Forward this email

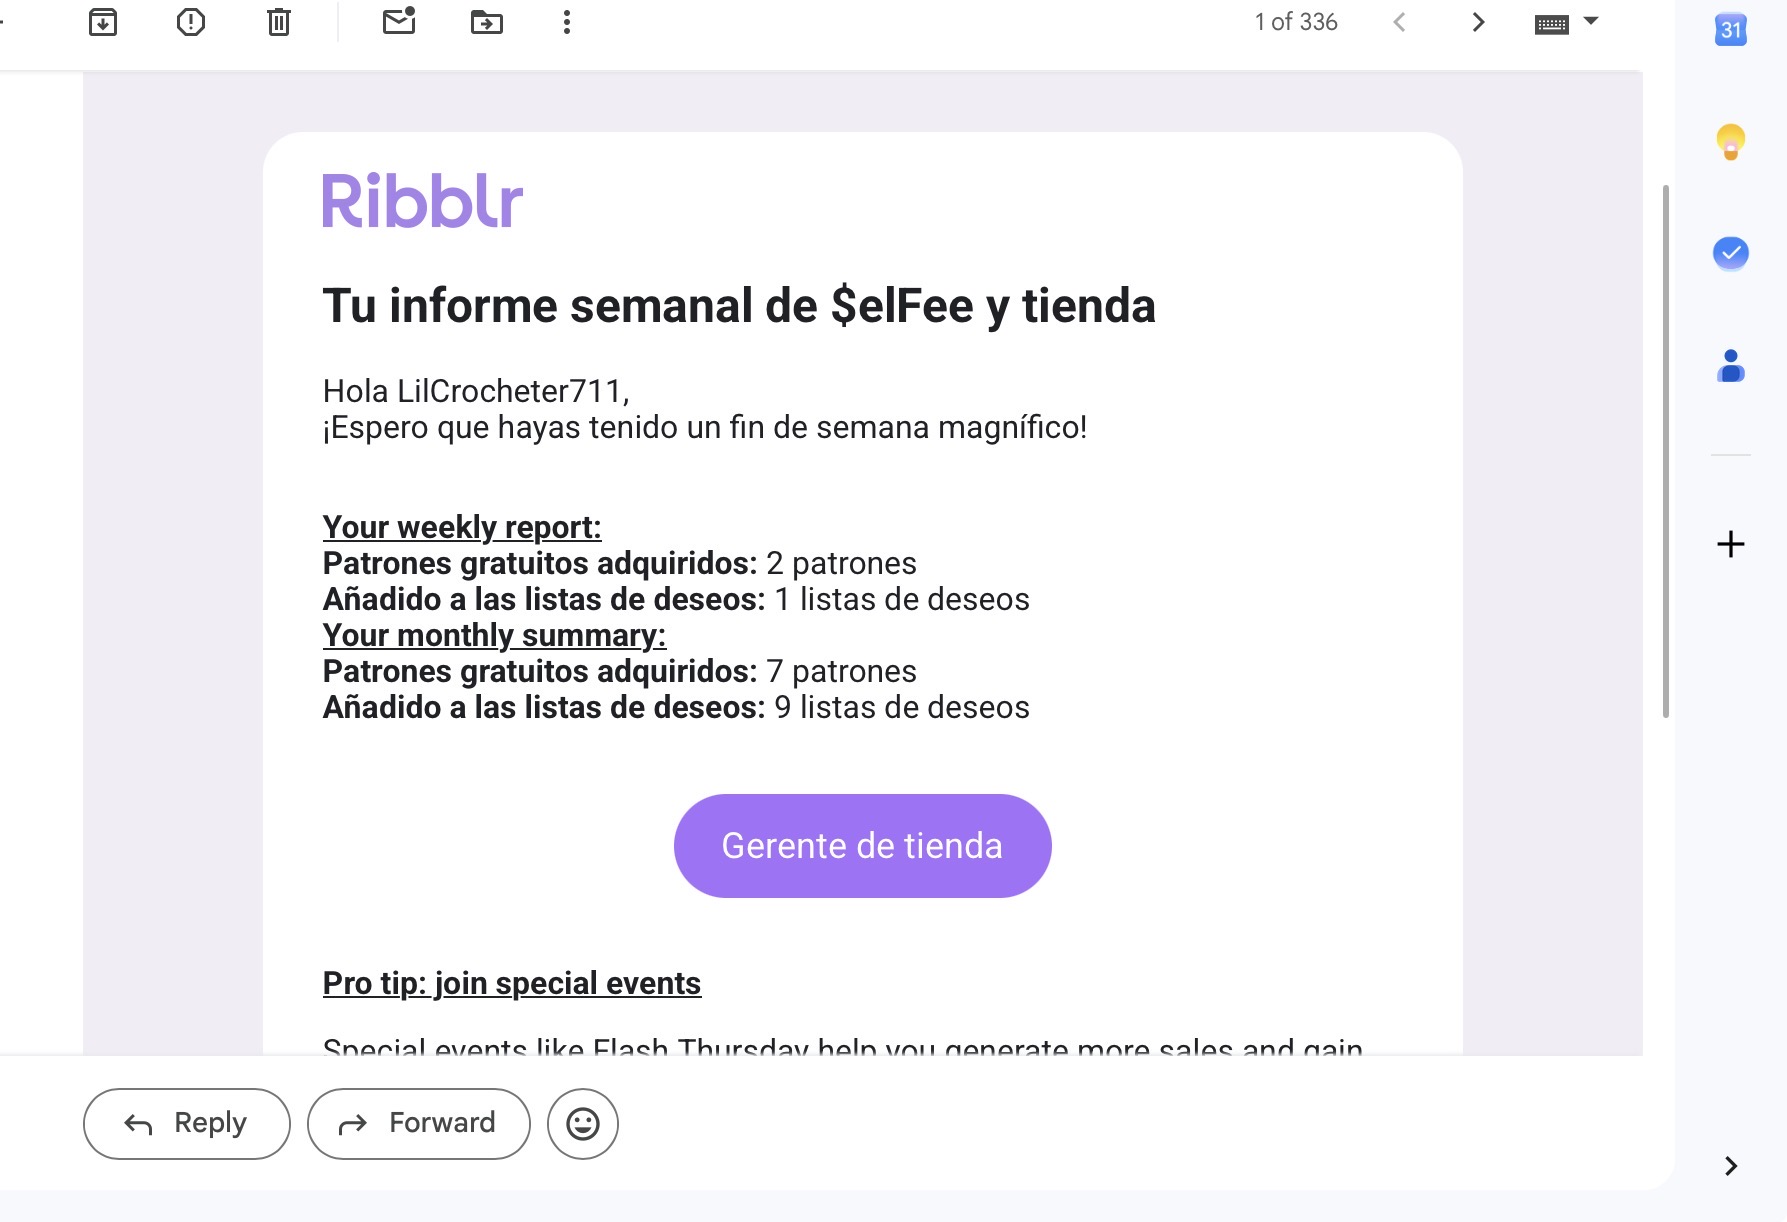coord(419,1124)
